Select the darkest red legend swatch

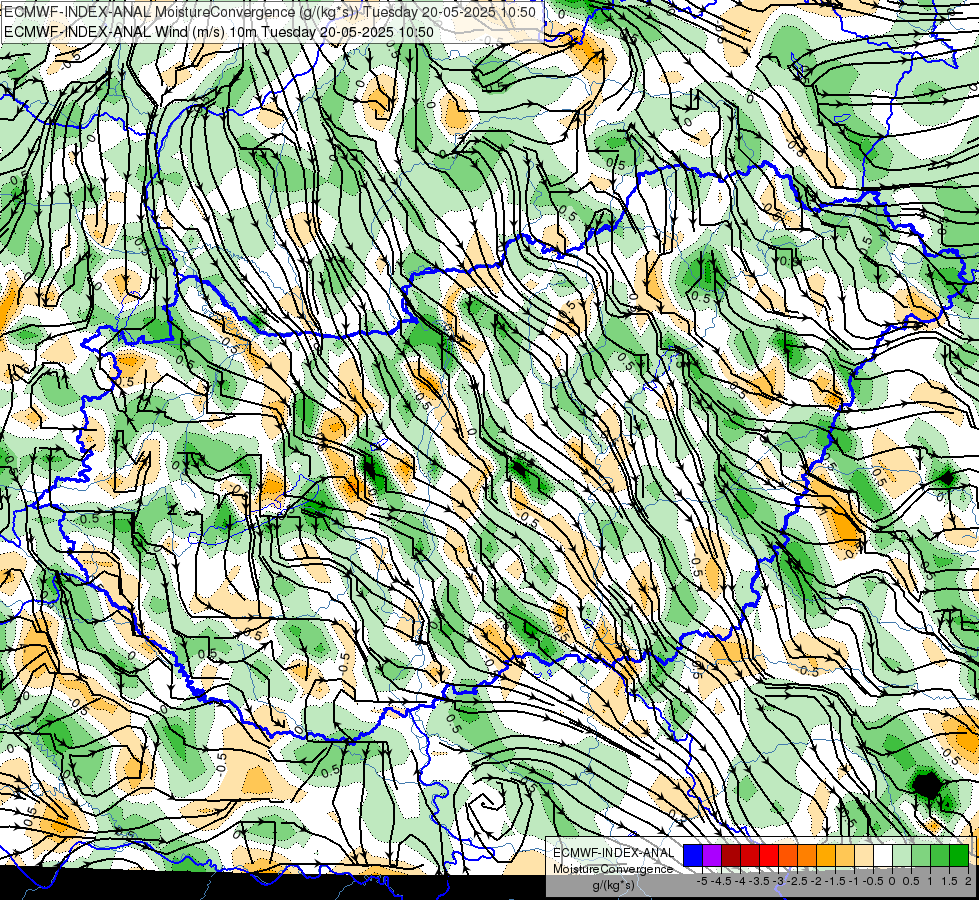pos(731,855)
